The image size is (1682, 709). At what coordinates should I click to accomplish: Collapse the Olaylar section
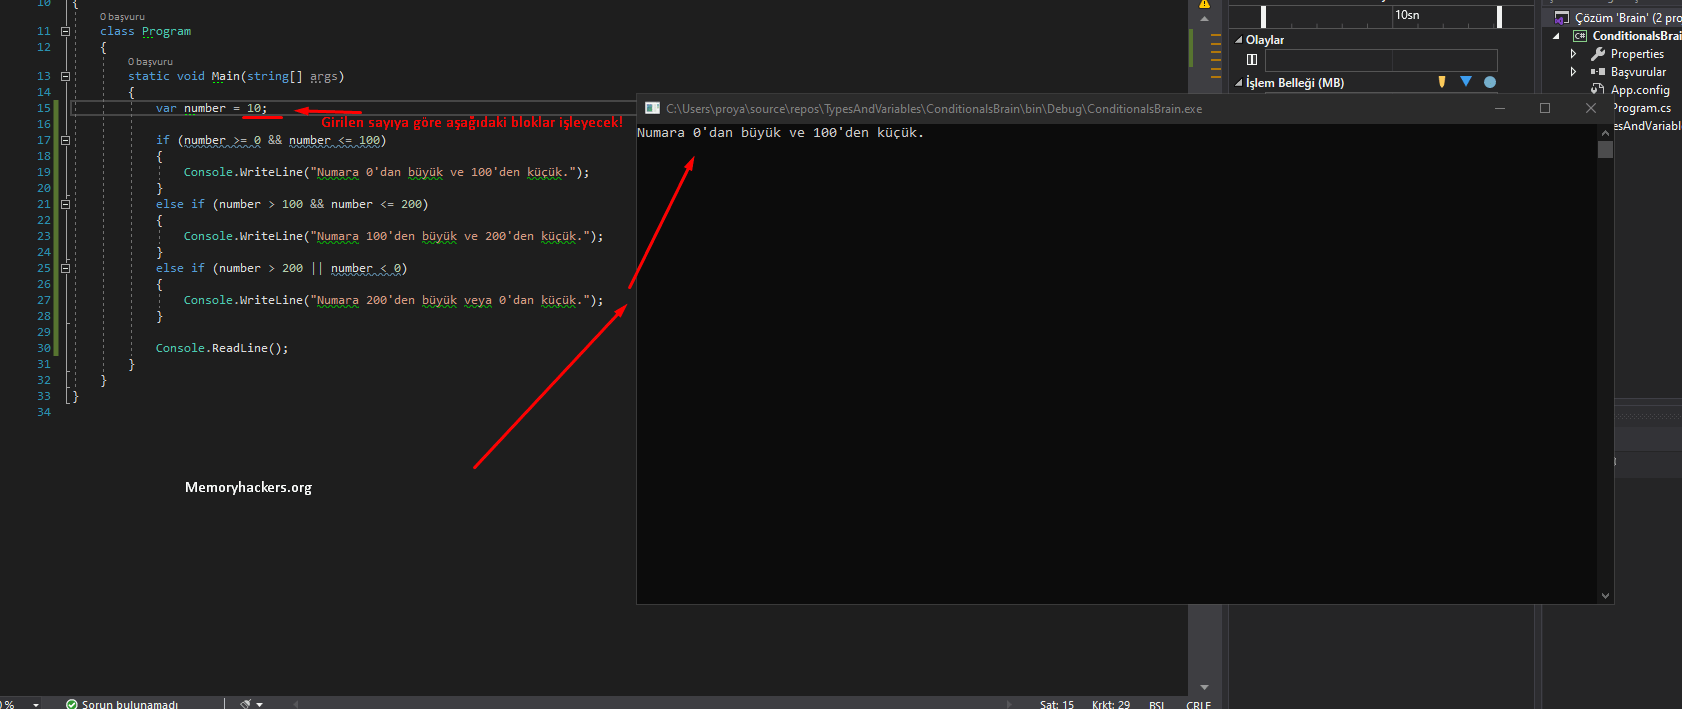coord(1239,40)
